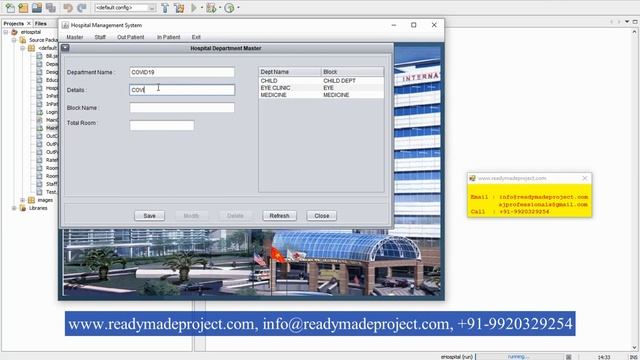Click the Build Project hammer icon
Image resolution: width=640 pixels, height=360 pixels.
pos(165,7)
